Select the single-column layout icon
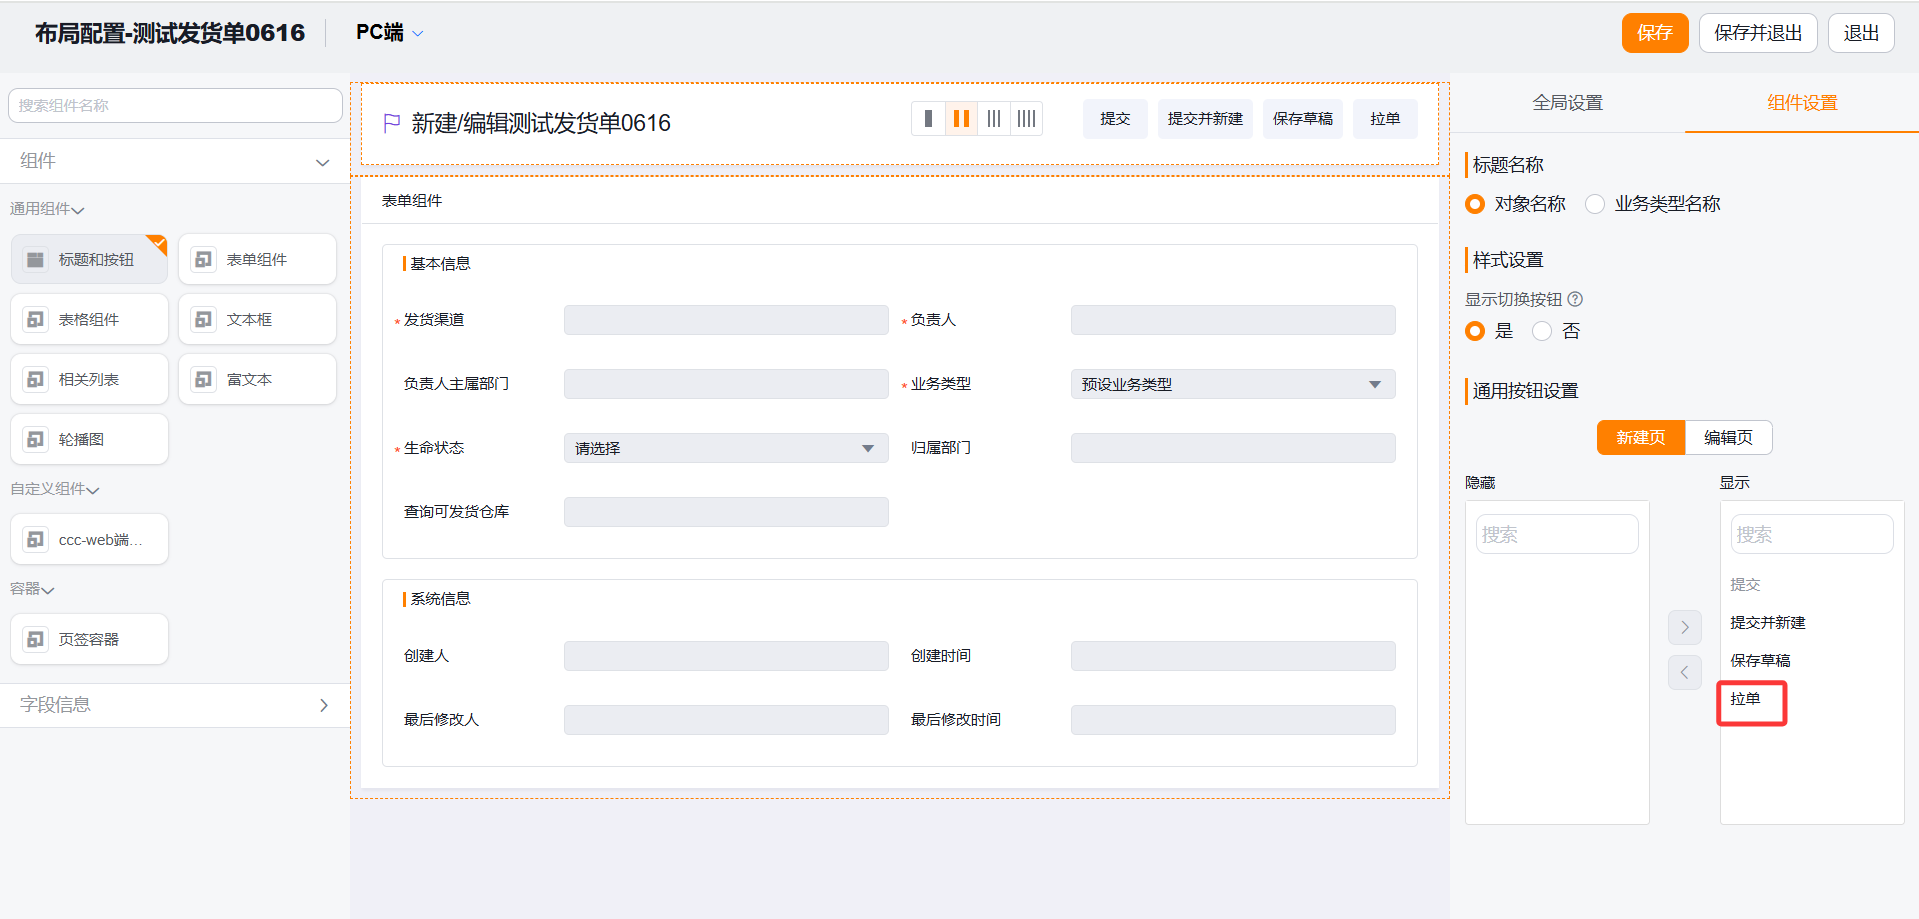 coord(928,119)
